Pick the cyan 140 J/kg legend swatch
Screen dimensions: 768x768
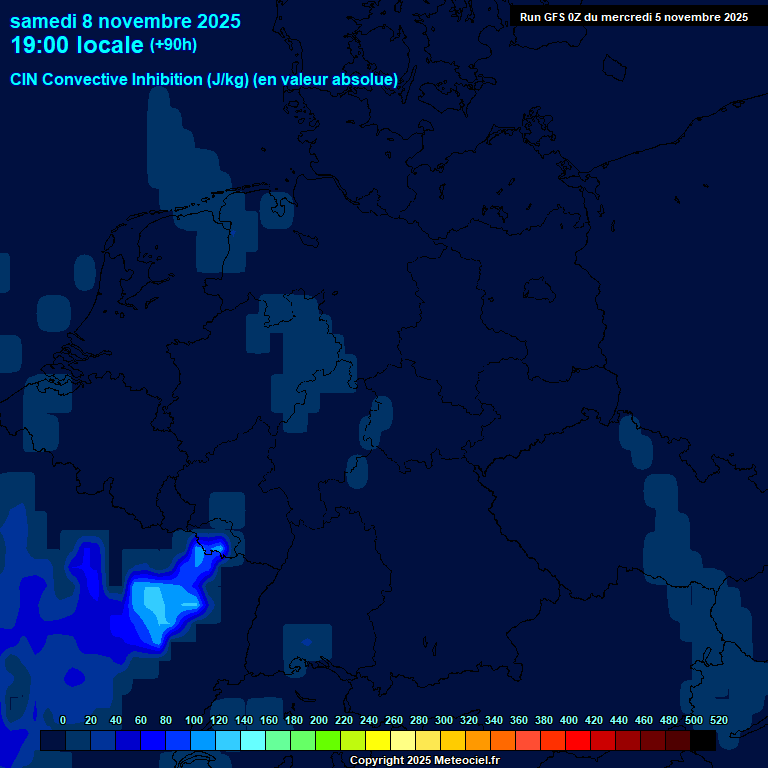(x=253, y=741)
